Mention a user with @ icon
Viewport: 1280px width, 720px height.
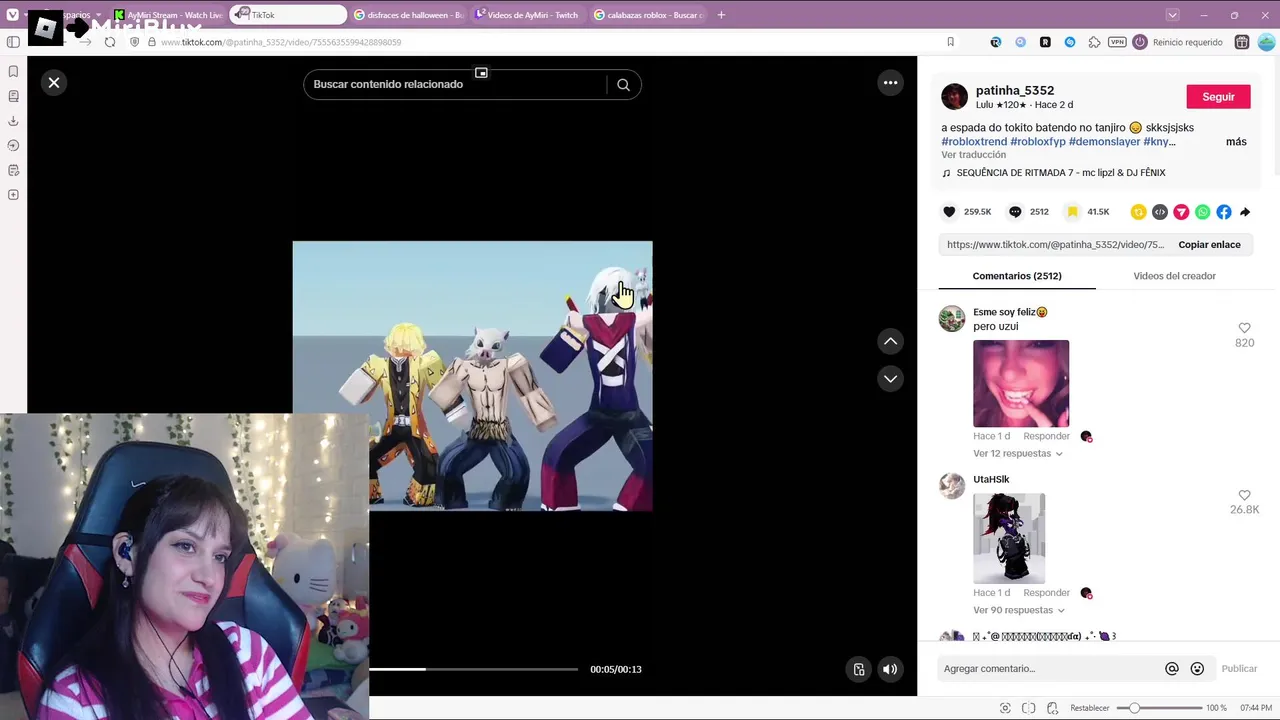point(1172,669)
